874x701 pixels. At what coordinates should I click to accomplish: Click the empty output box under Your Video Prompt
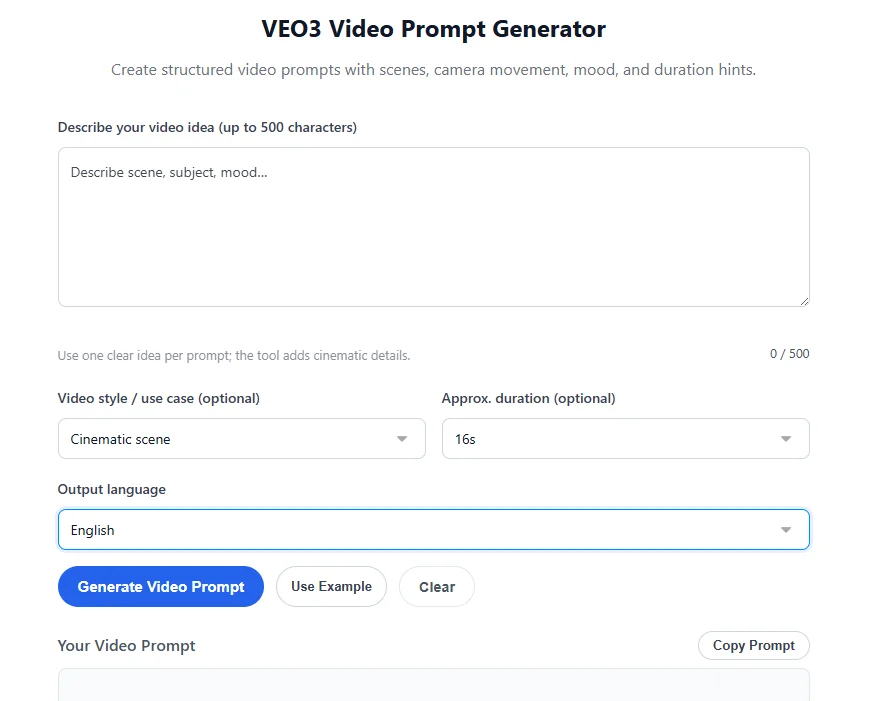[x=433, y=690]
